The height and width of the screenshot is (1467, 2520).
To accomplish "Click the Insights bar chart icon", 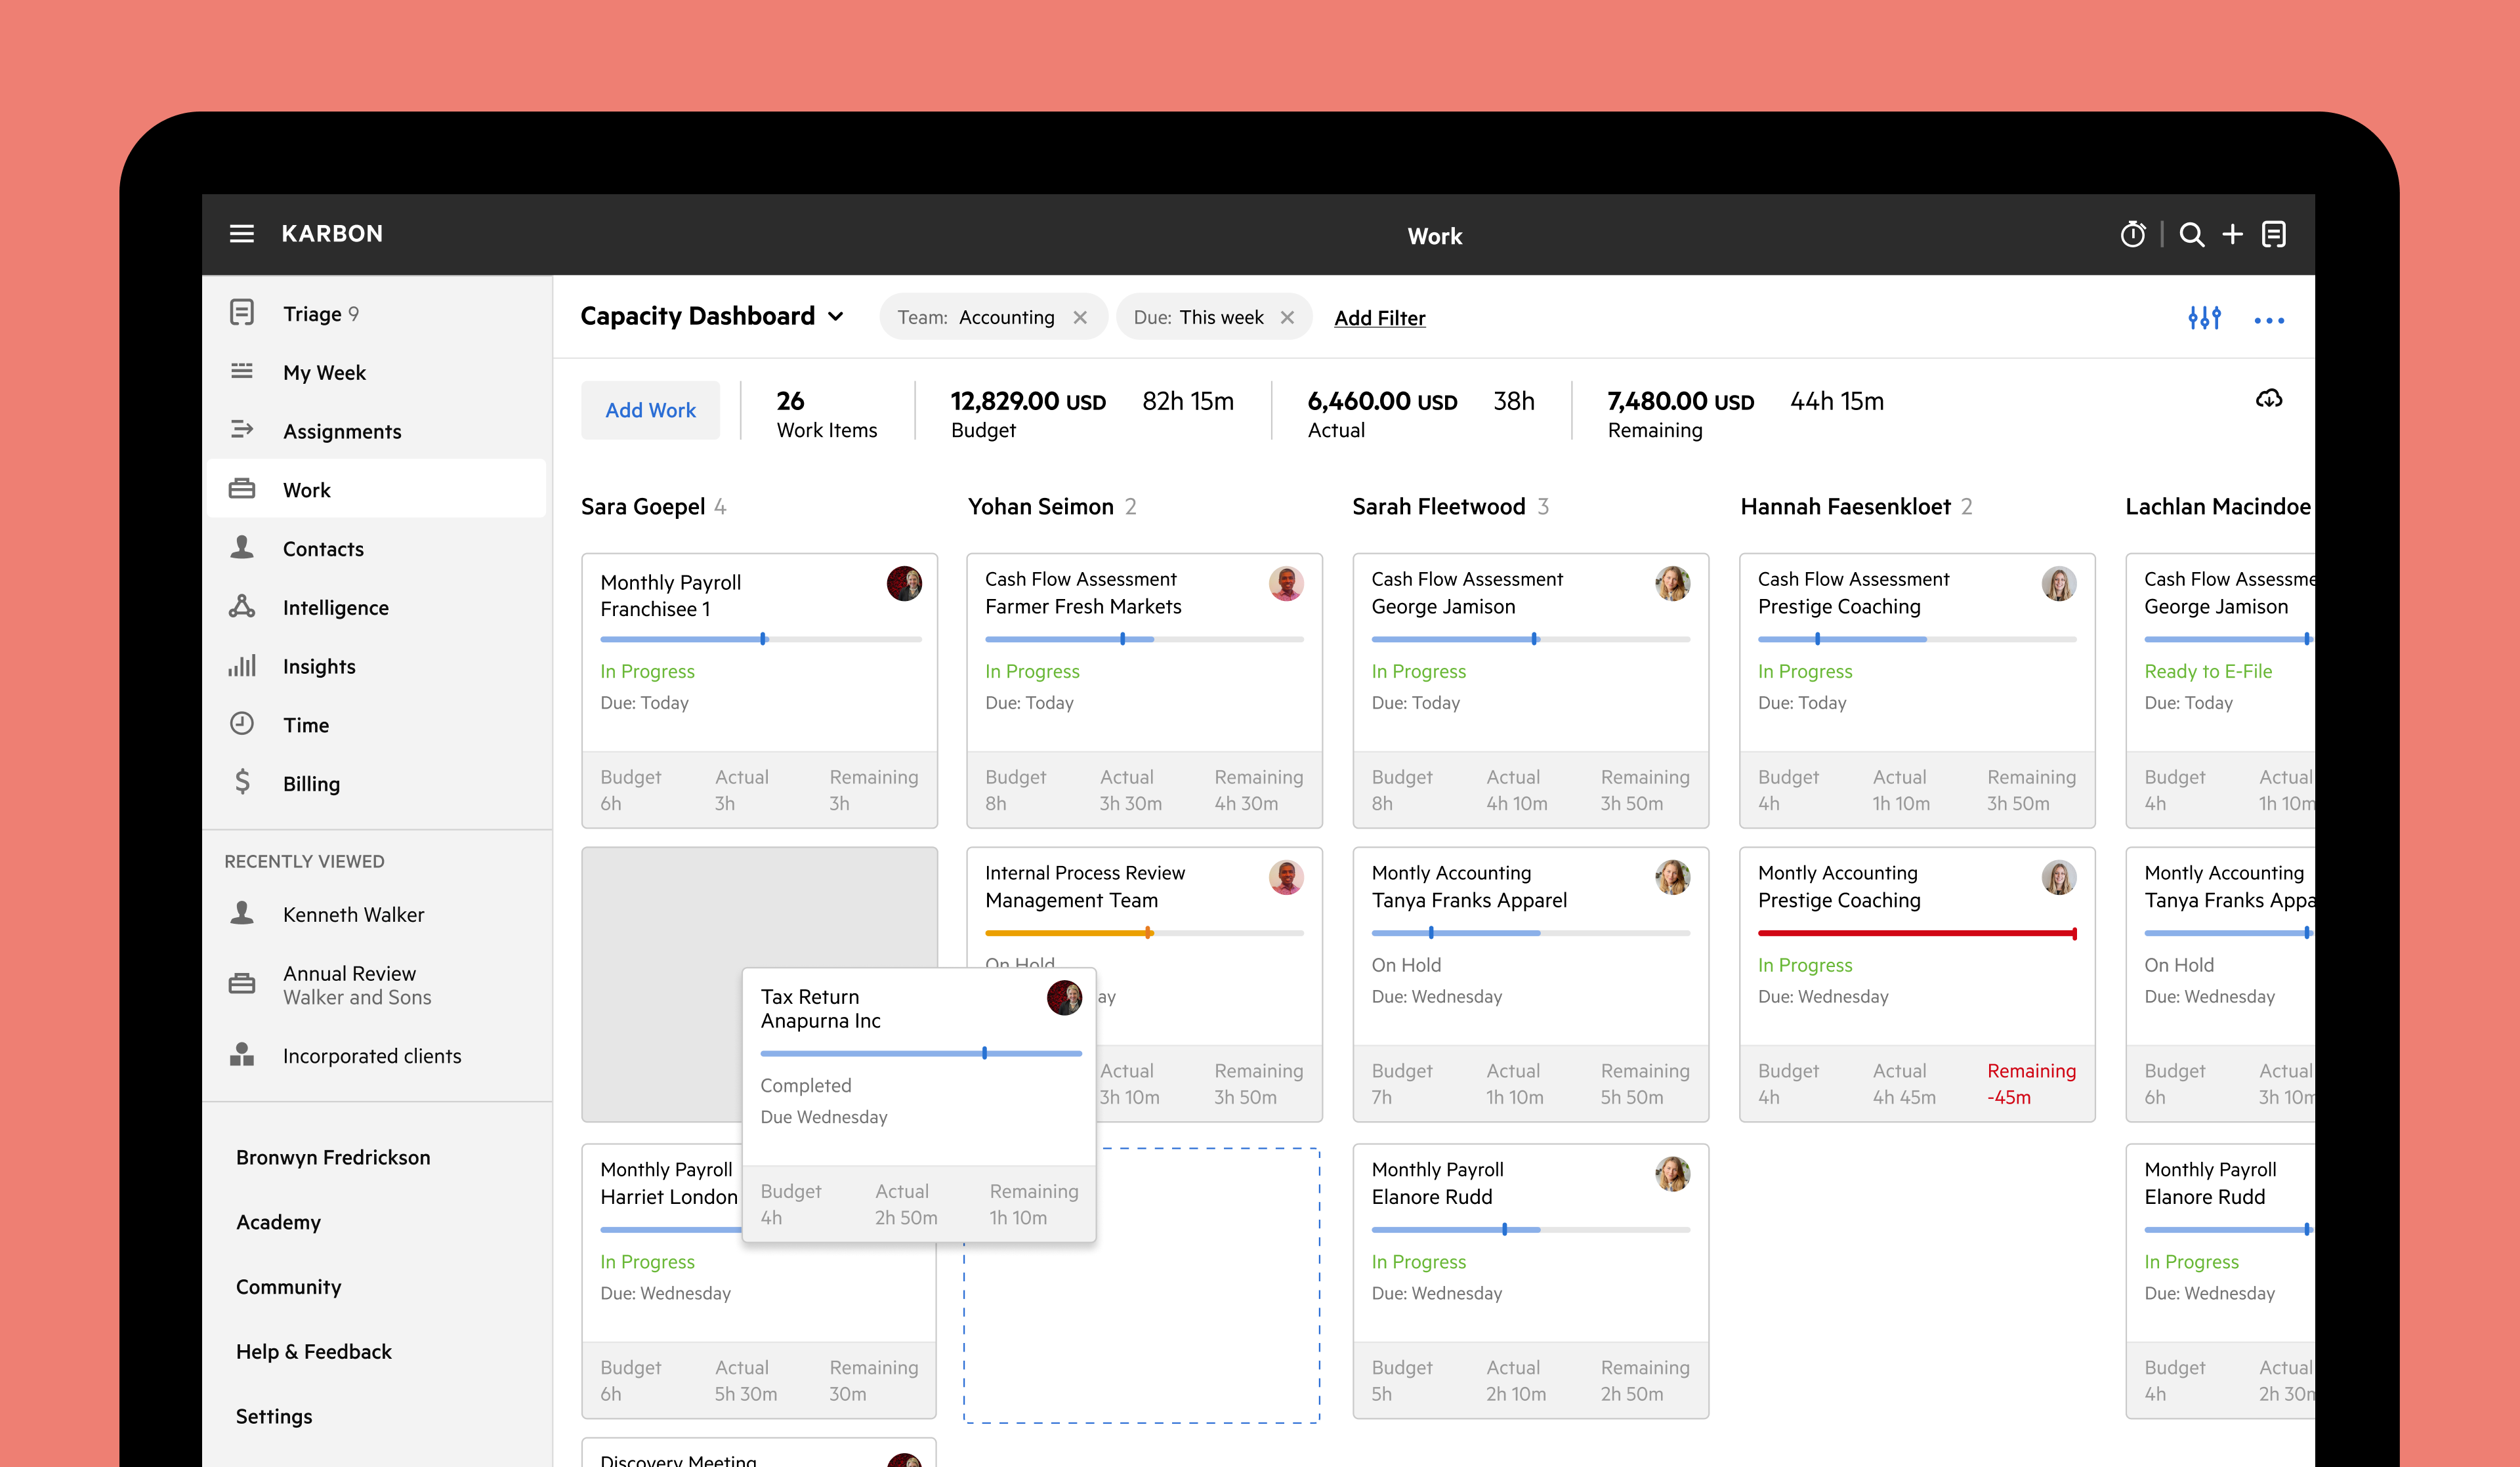I will click(245, 665).
